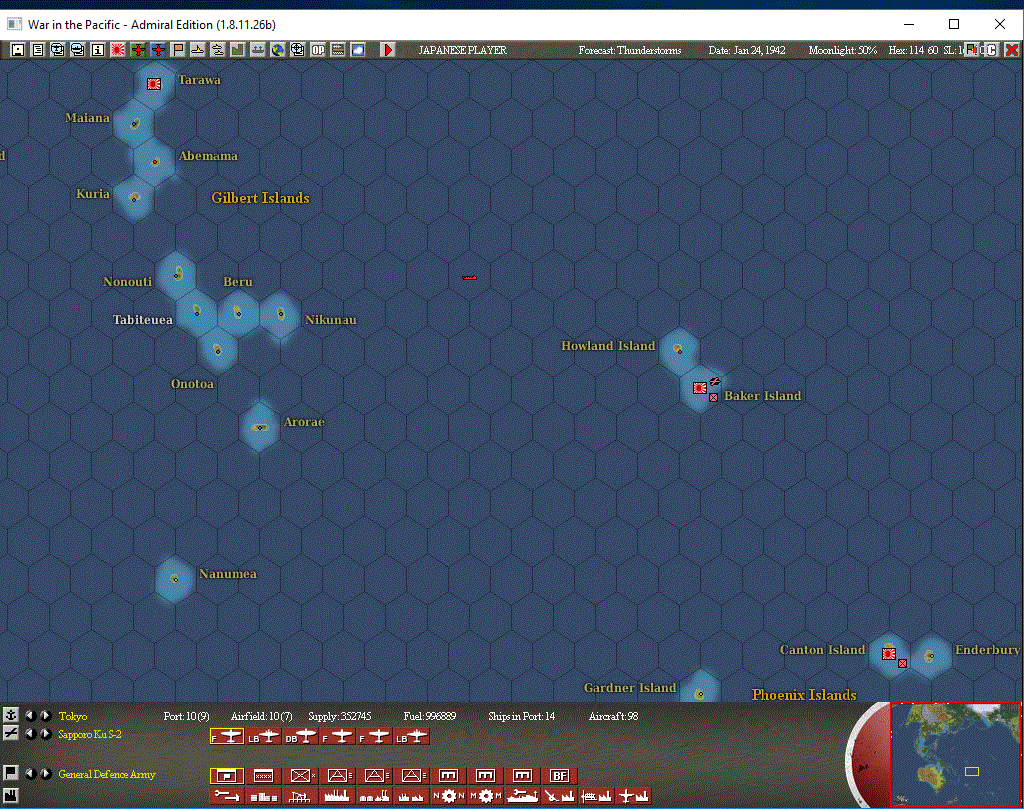
Task: Select the BF base force unit icon
Action: 560,776
